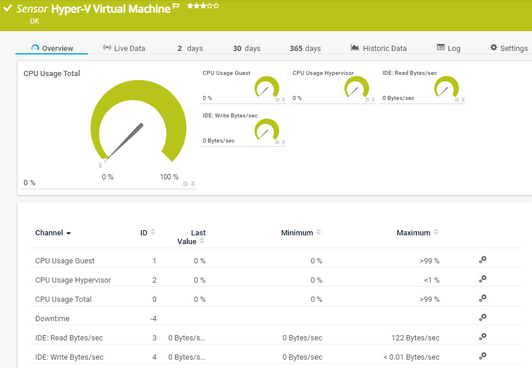Click the OK status checkmark icon
532x368 pixels.
point(7,8)
